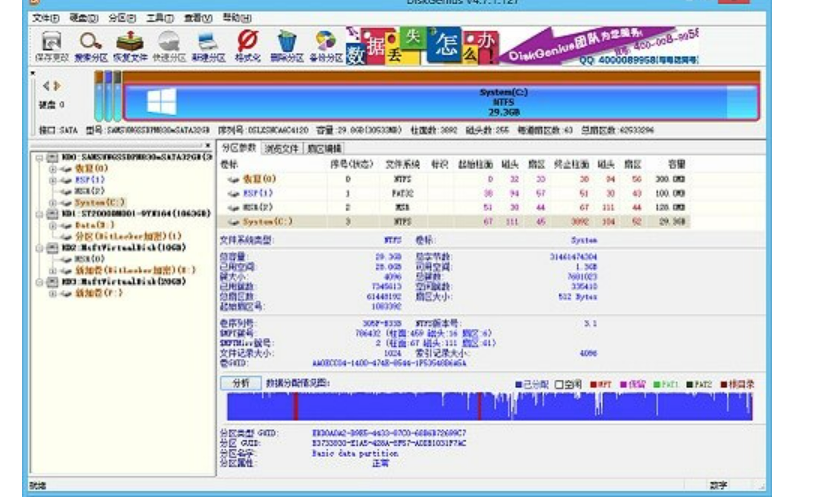This screenshot has width=813, height=500.
Task: Click the 格式化 (Format) toolbar icon
Action: pyautogui.click(x=246, y=45)
